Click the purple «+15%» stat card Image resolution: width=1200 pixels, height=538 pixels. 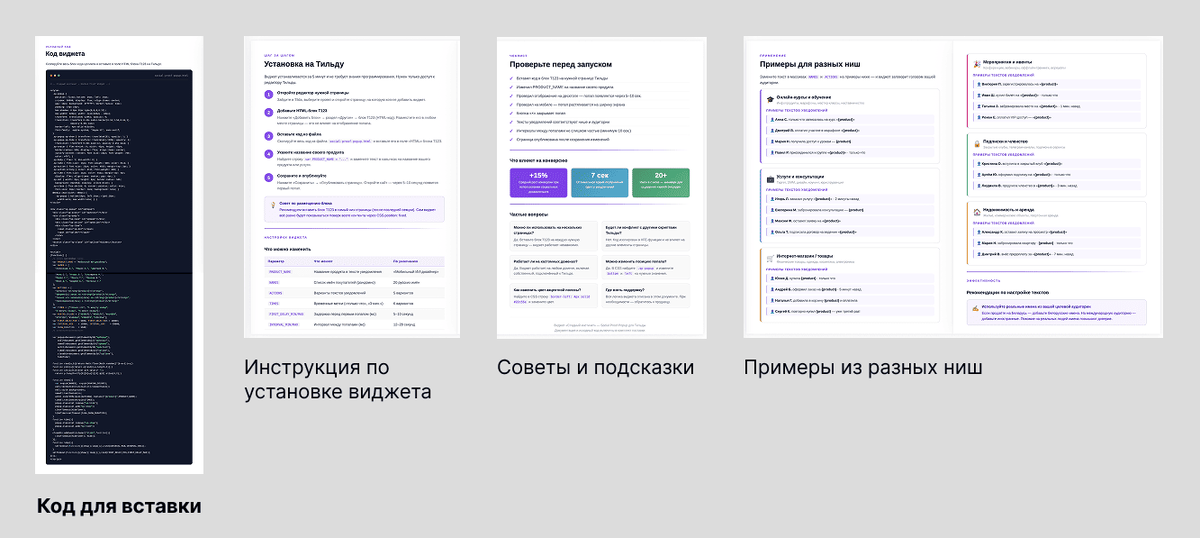[538, 182]
